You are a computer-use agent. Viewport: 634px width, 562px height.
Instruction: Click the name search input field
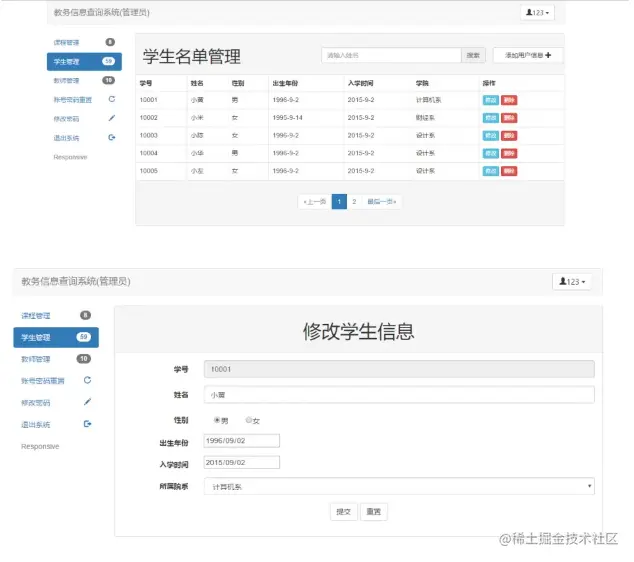coord(391,55)
